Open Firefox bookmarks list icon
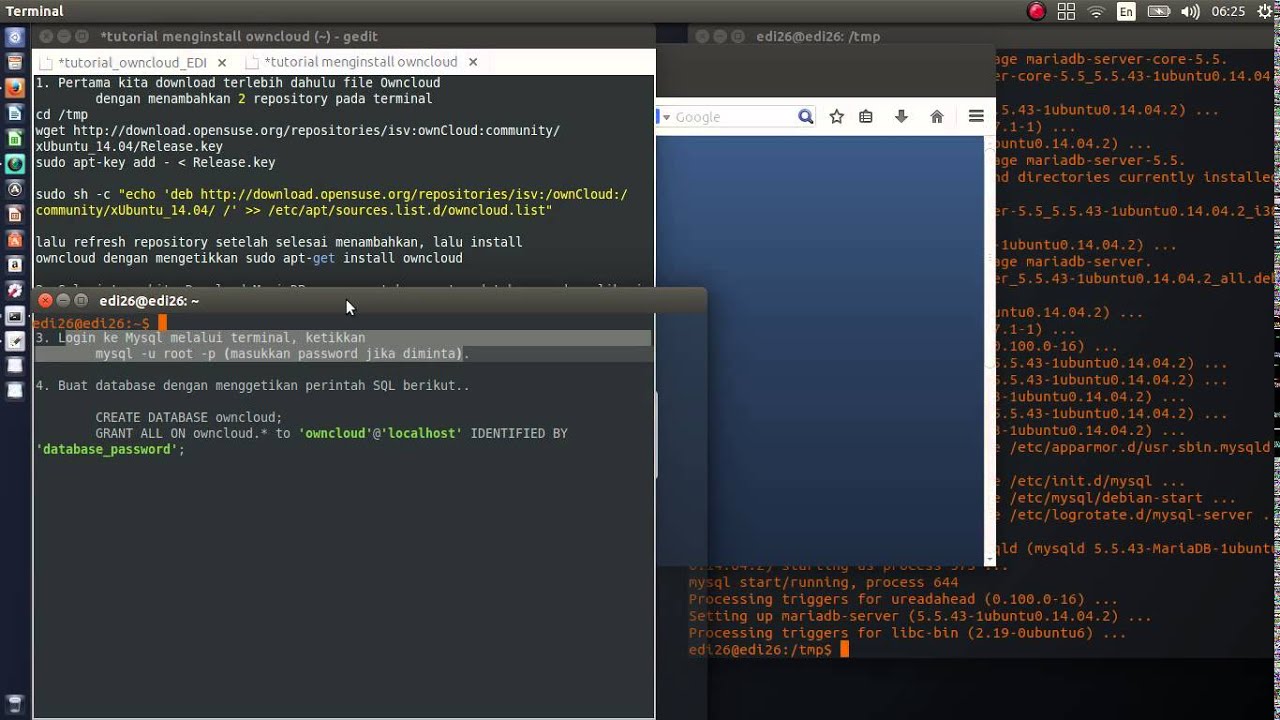Viewport: 1280px width, 720px height. 866,117
